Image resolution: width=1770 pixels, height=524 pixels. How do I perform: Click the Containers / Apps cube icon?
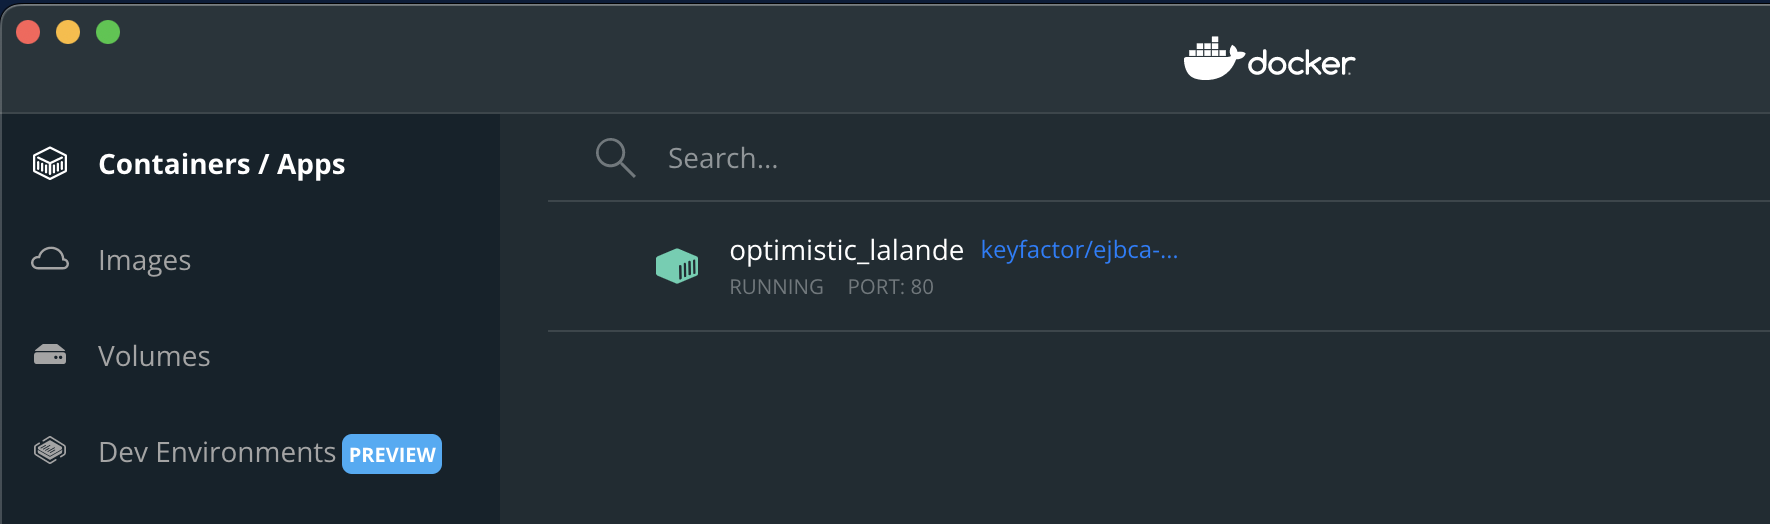point(50,163)
